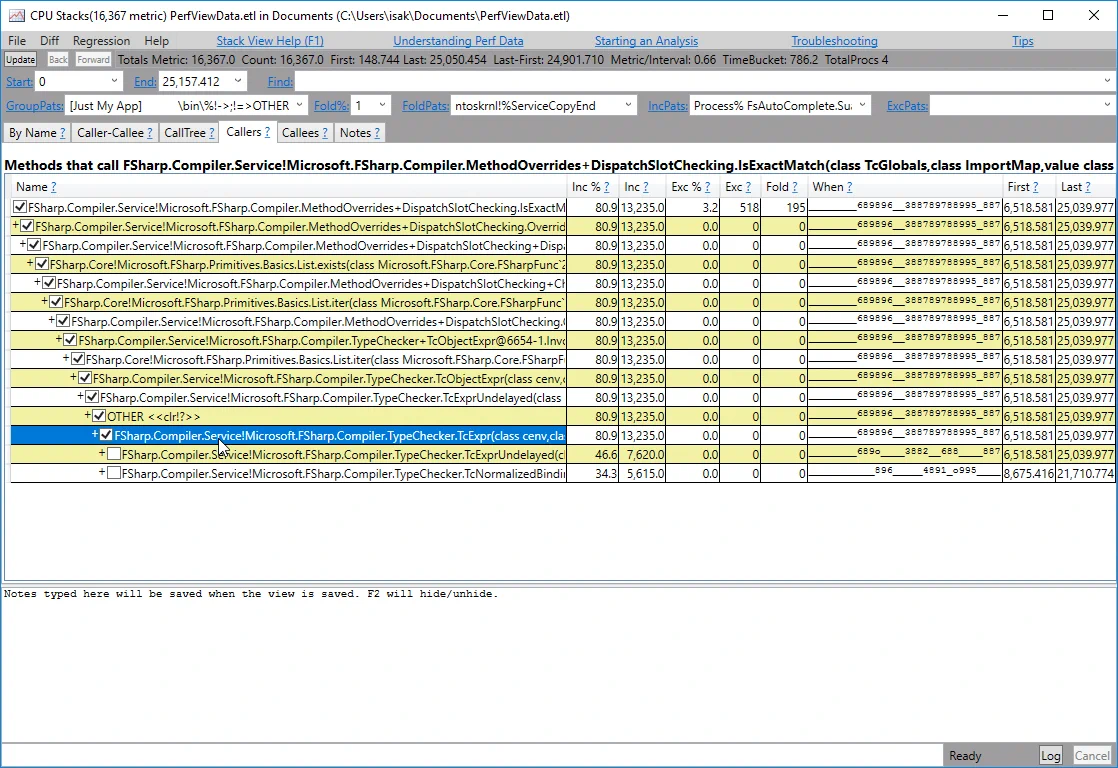Open the IncPats dropdown
Image resolution: width=1118 pixels, height=768 pixels.
(x=863, y=106)
